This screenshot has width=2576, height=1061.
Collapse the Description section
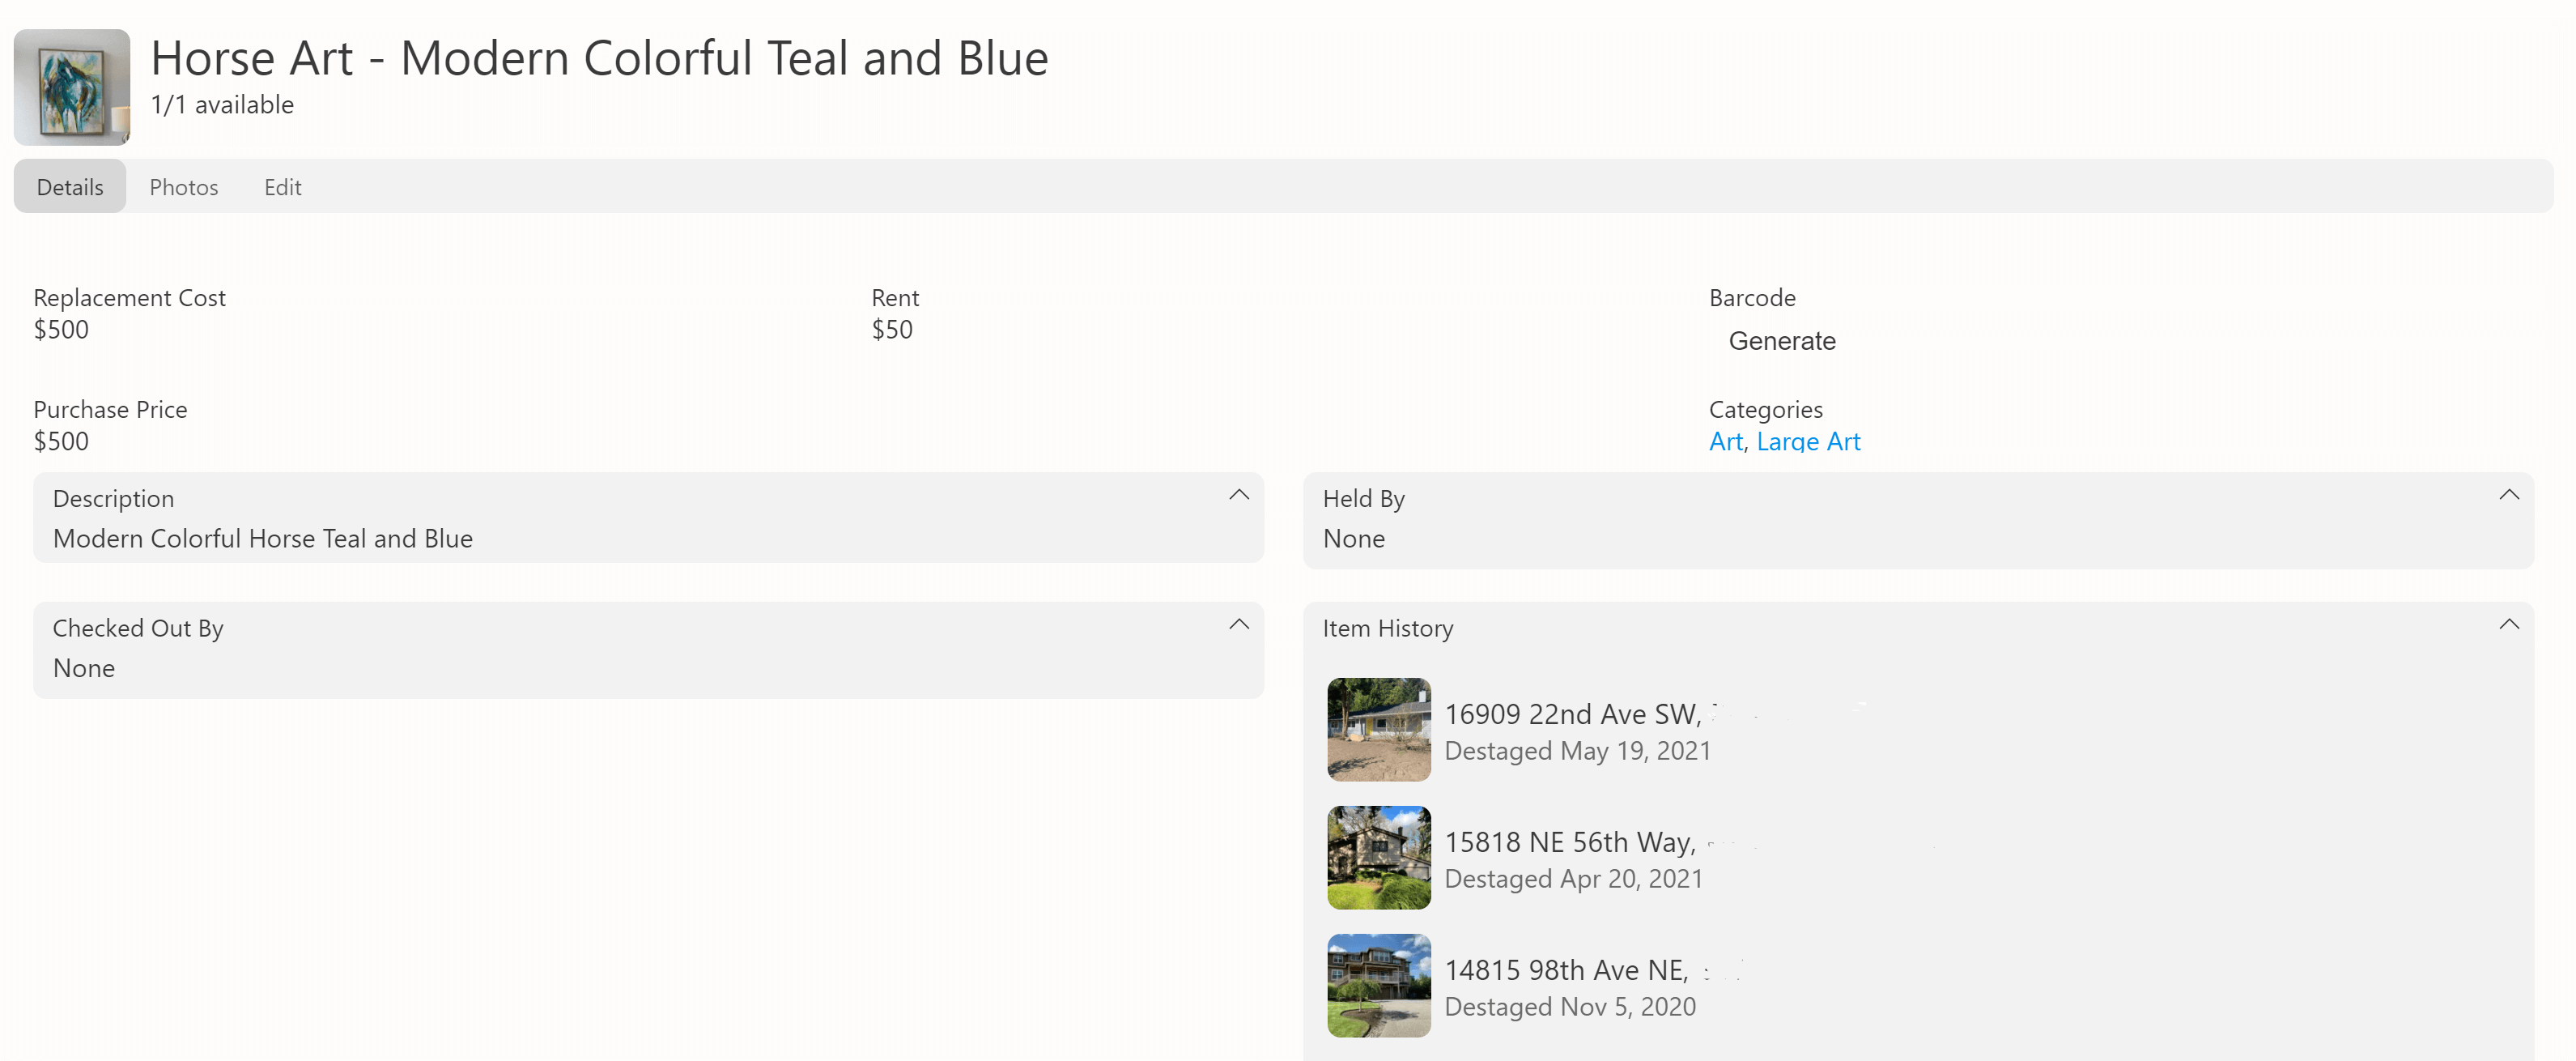[1238, 495]
